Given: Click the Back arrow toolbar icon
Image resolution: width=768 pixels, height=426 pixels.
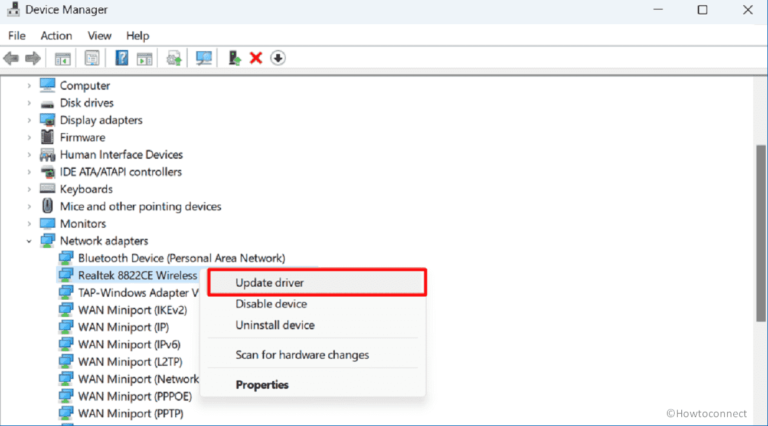Looking at the screenshot, I should [x=11, y=58].
